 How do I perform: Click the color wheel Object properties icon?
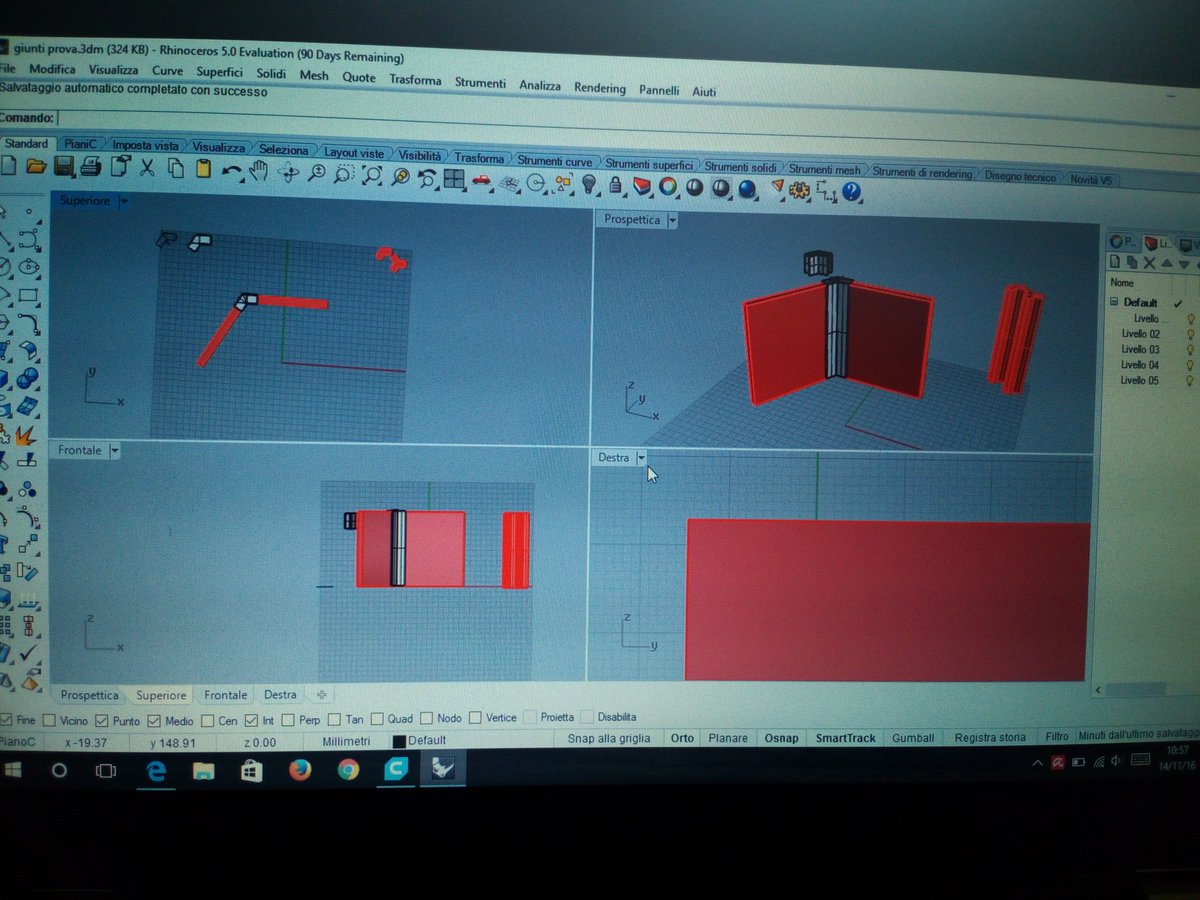pos(668,187)
